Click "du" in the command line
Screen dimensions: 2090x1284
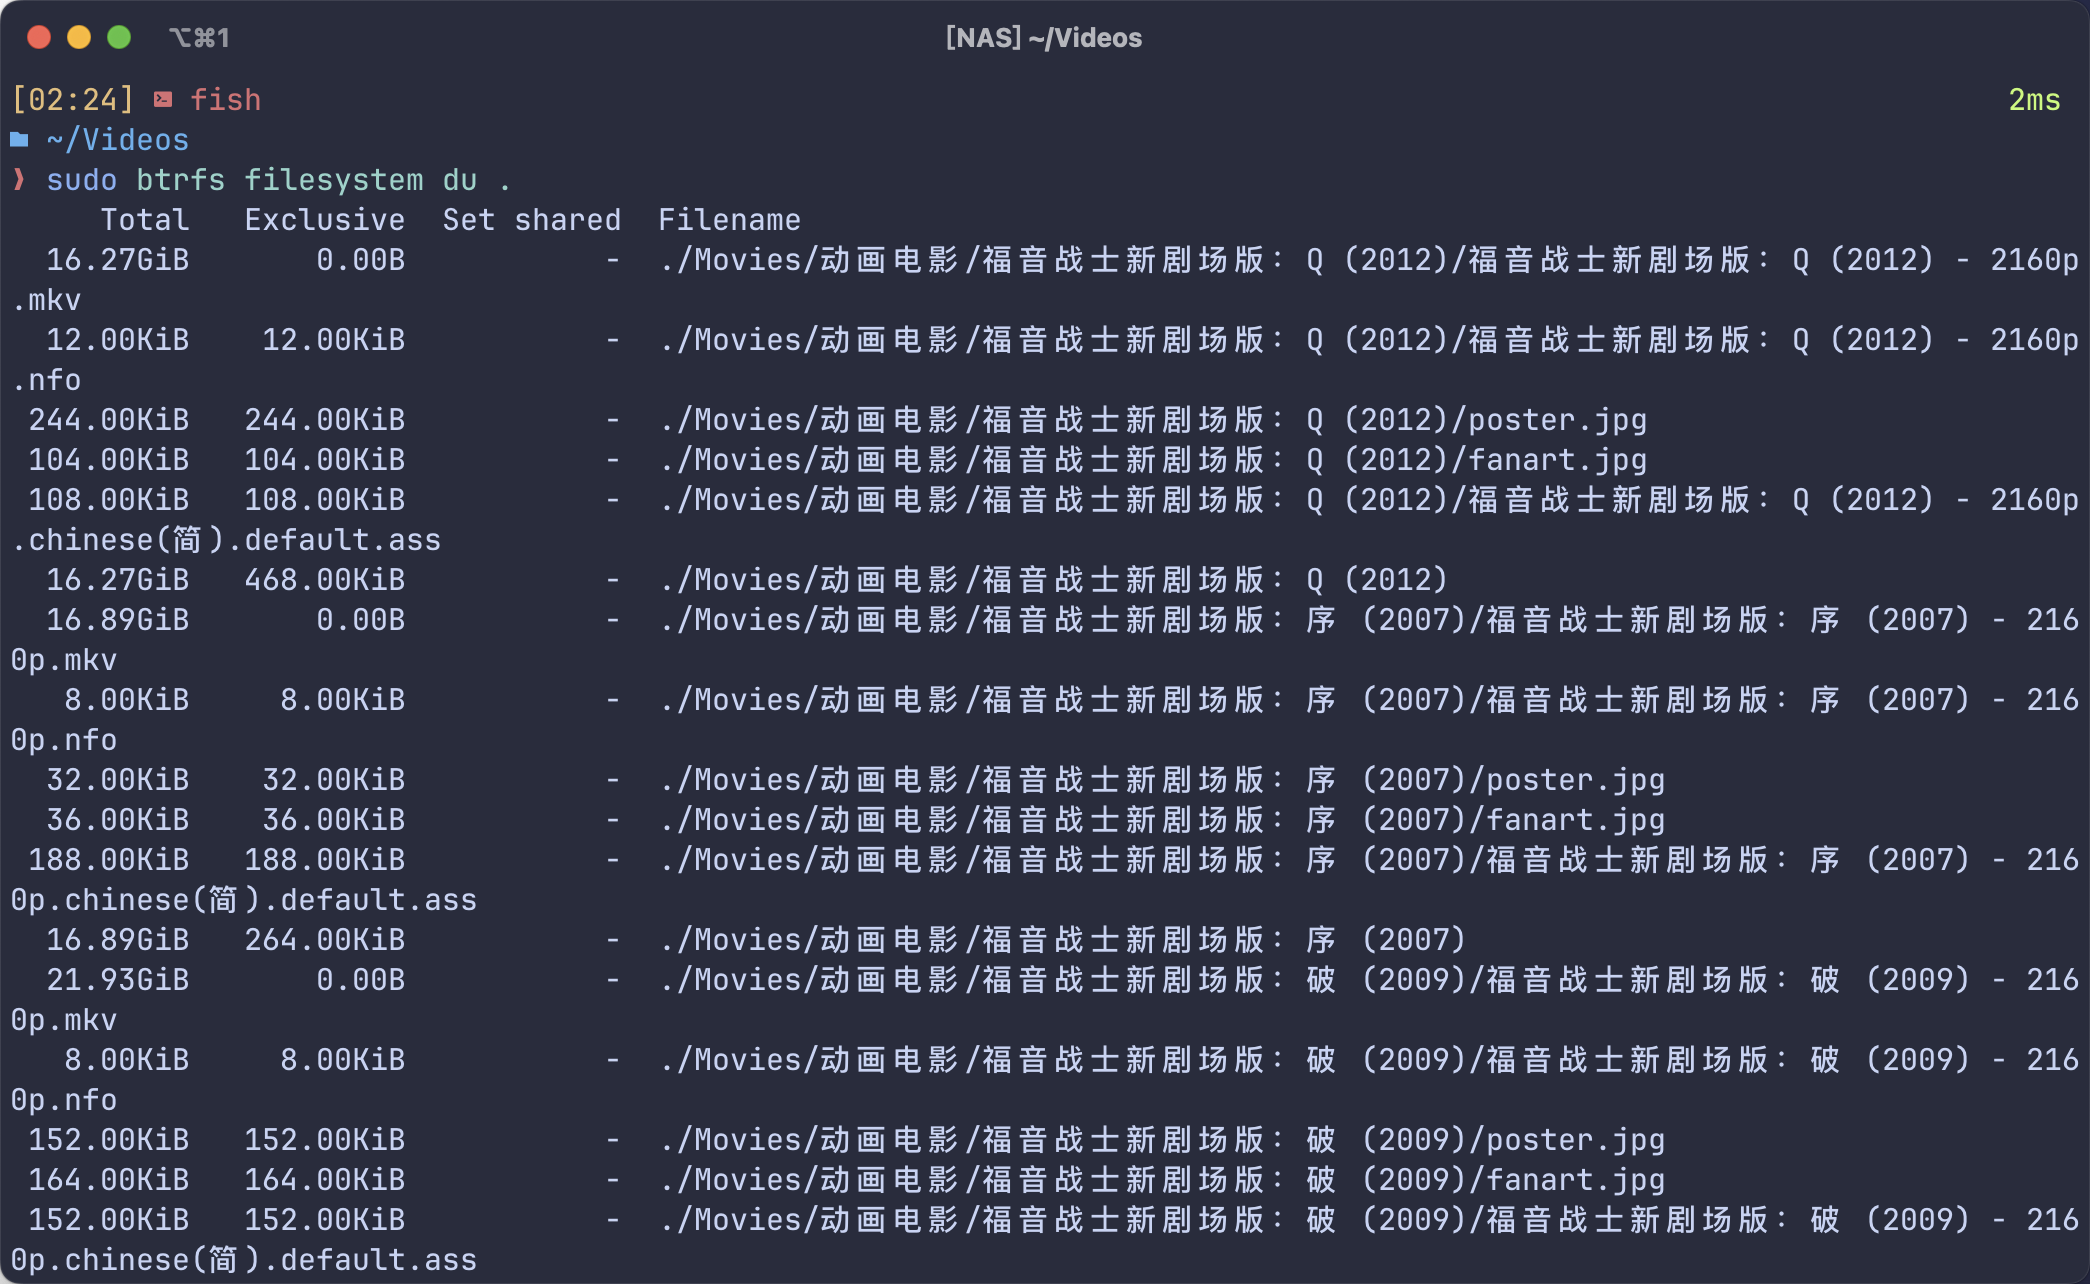pyautogui.click(x=459, y=179)
